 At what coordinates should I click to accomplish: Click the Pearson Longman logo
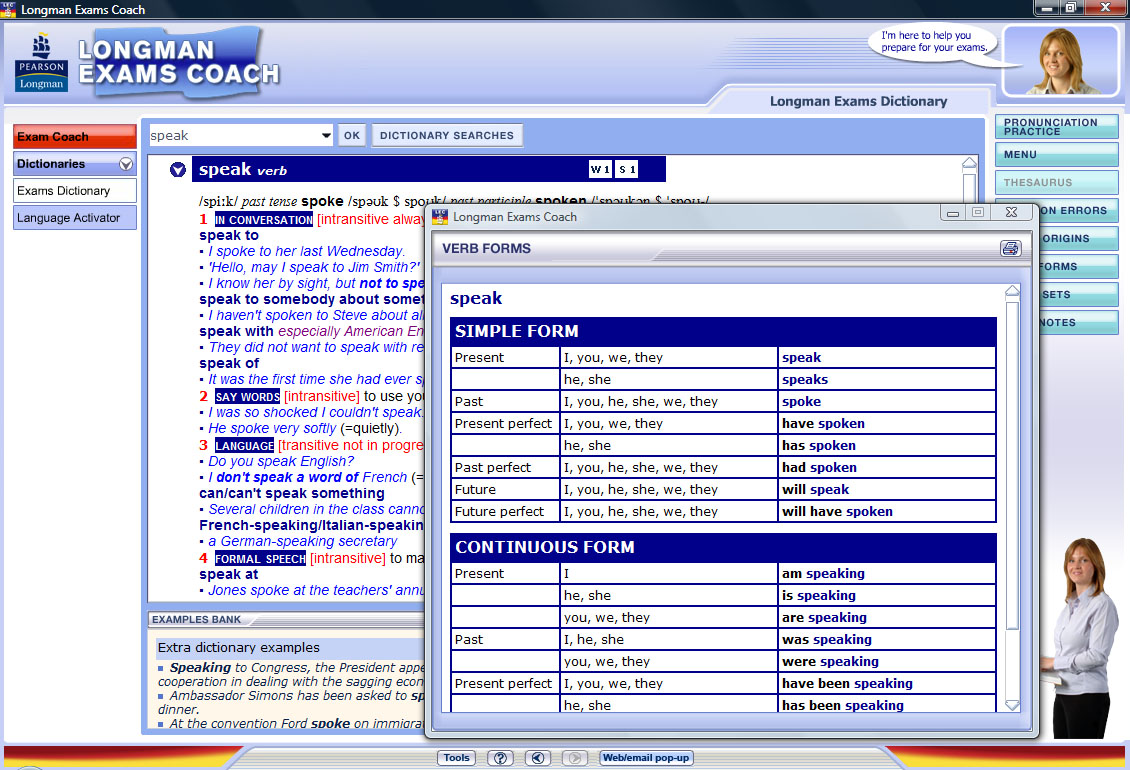click(41, 64)
